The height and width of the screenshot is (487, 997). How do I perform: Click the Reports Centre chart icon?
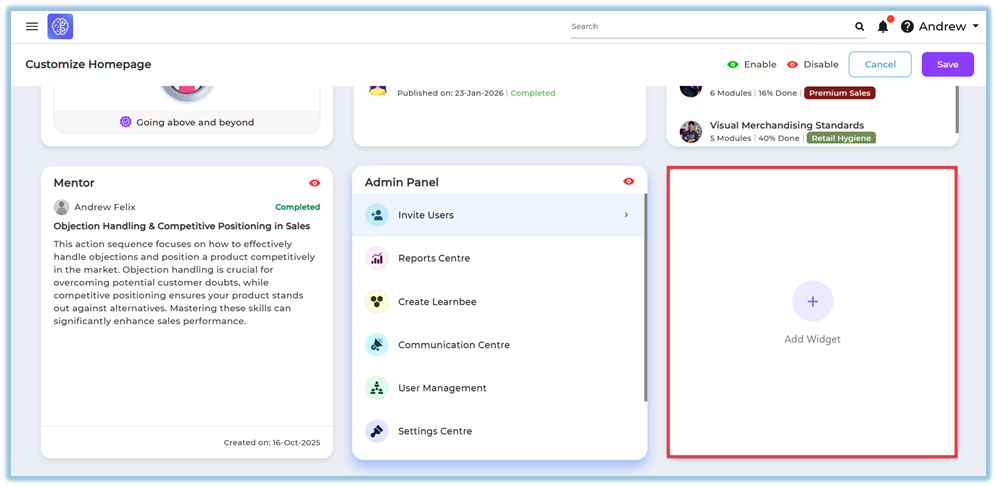(377, 259)
